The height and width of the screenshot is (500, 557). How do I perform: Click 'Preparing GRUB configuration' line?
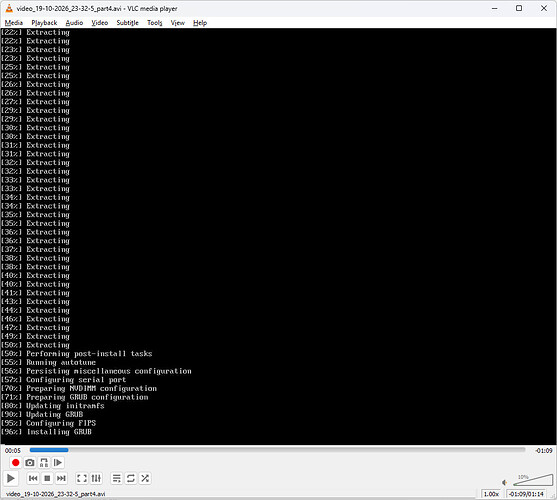click(75, 397)
